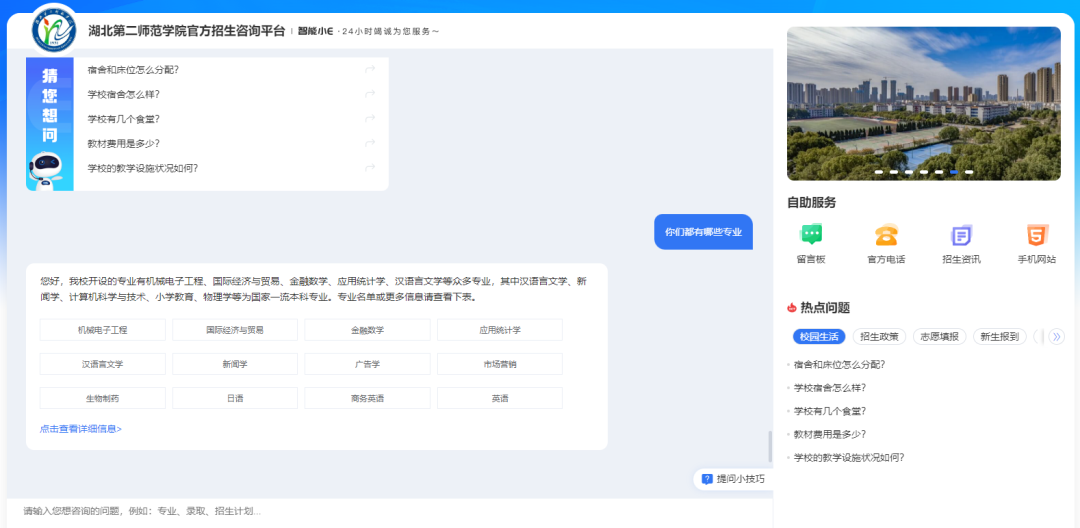Switch to the 招生政策 tab
The image size is (1080, 528).
880,337
